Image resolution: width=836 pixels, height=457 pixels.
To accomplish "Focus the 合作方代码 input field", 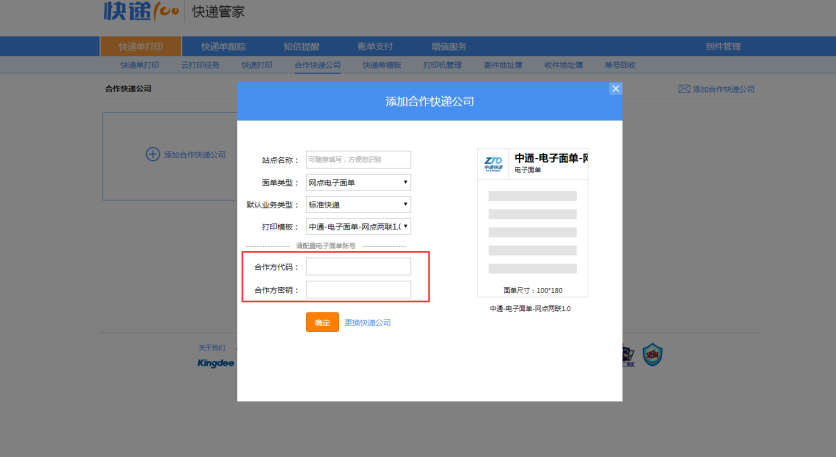I will pos(358,267).
